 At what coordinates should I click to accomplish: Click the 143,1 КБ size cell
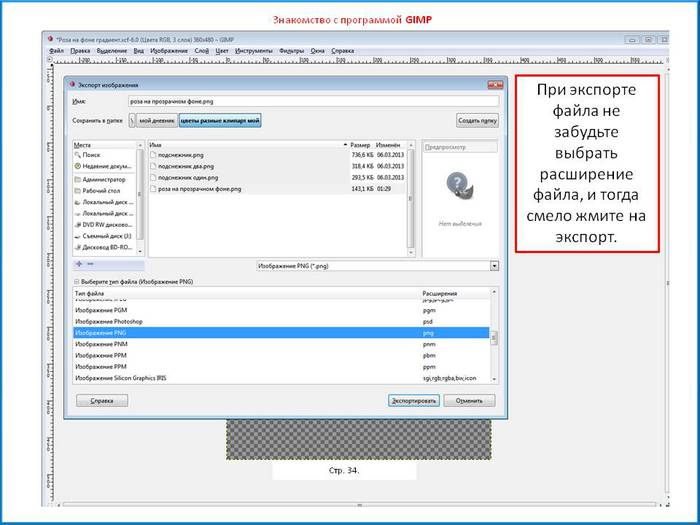click(362, 189)
